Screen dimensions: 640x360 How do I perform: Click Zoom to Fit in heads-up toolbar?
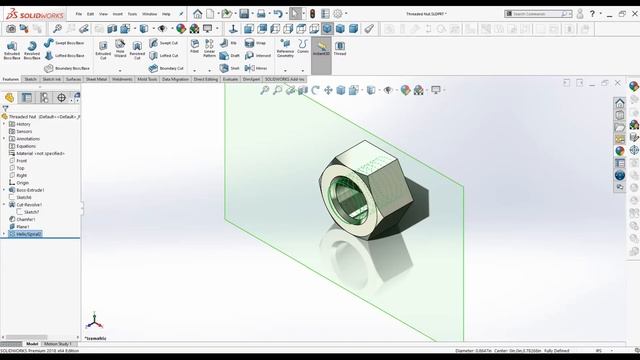coord(264,90)
